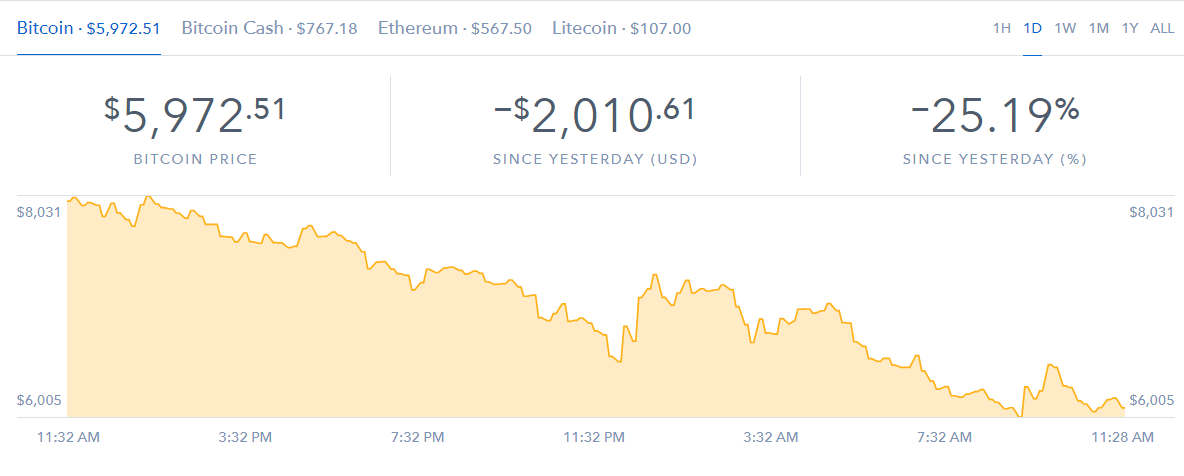
Task: Show the 1M price history
Action: click(1099, 28)
